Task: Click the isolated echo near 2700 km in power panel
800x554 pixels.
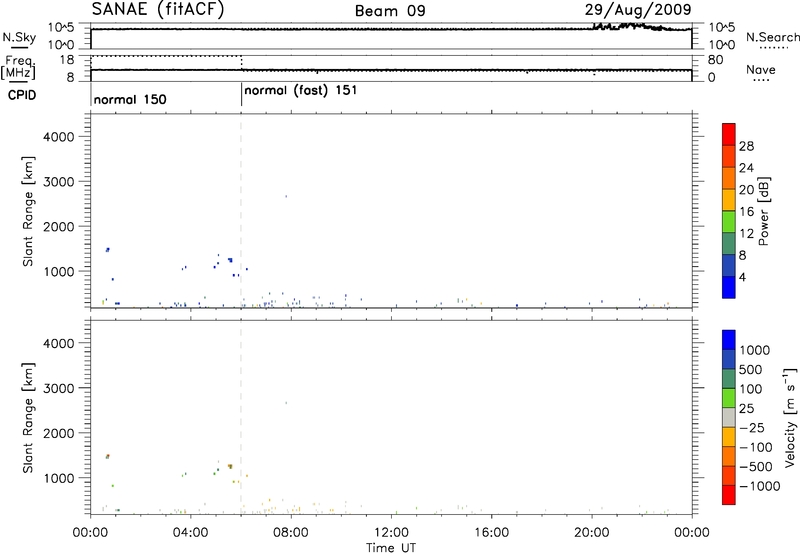Action: (286, 196)
